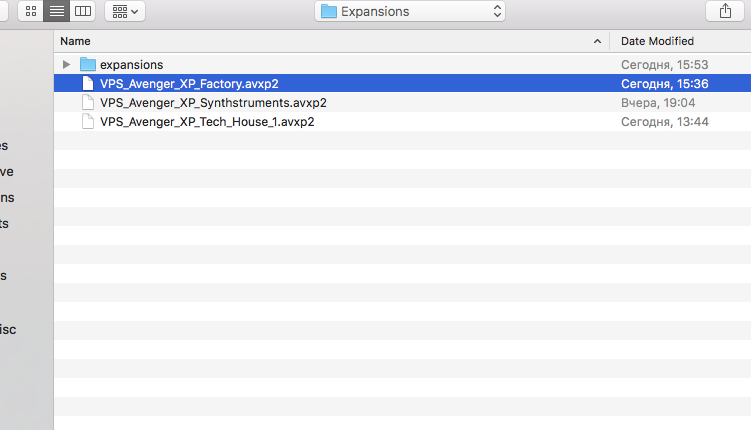Click the date Вчера, 19:04
The width and height of the screenshot is (751, 430).
click(658, 103)
